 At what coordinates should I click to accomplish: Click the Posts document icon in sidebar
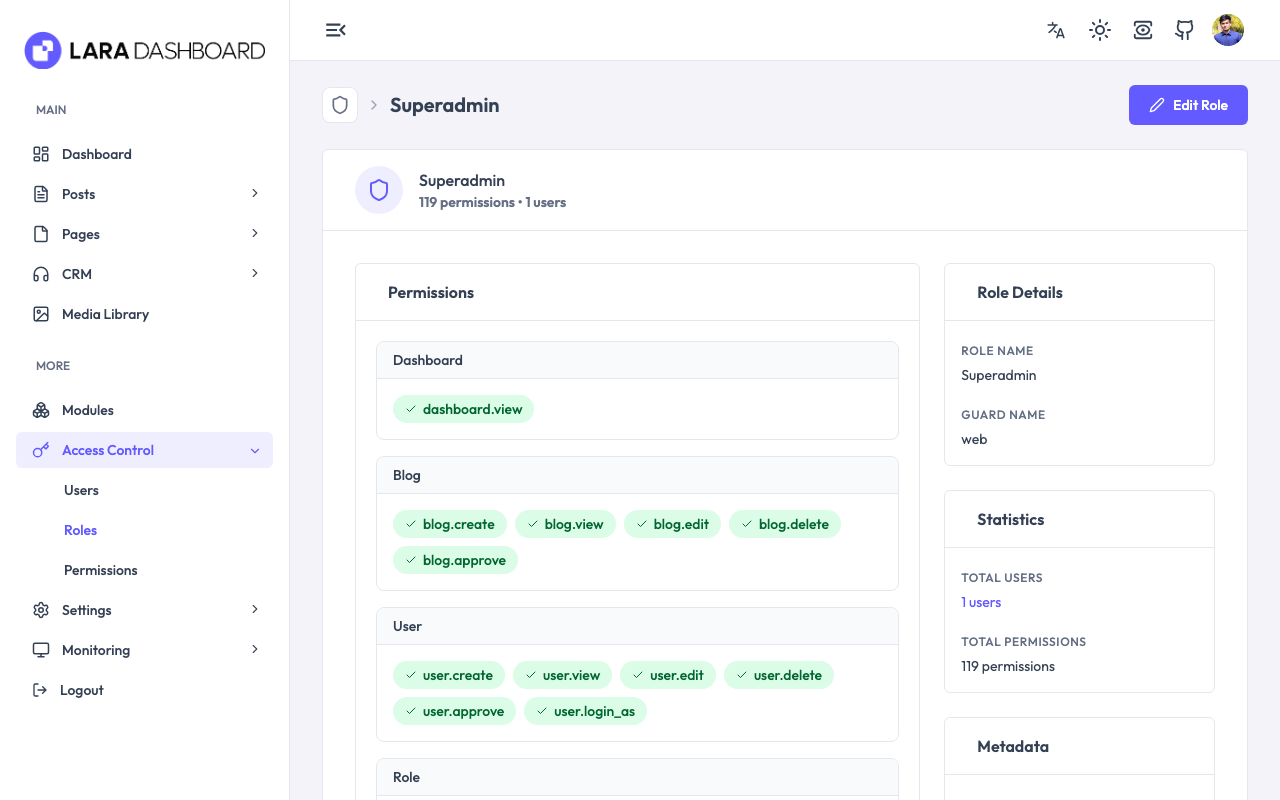(41, 194)
